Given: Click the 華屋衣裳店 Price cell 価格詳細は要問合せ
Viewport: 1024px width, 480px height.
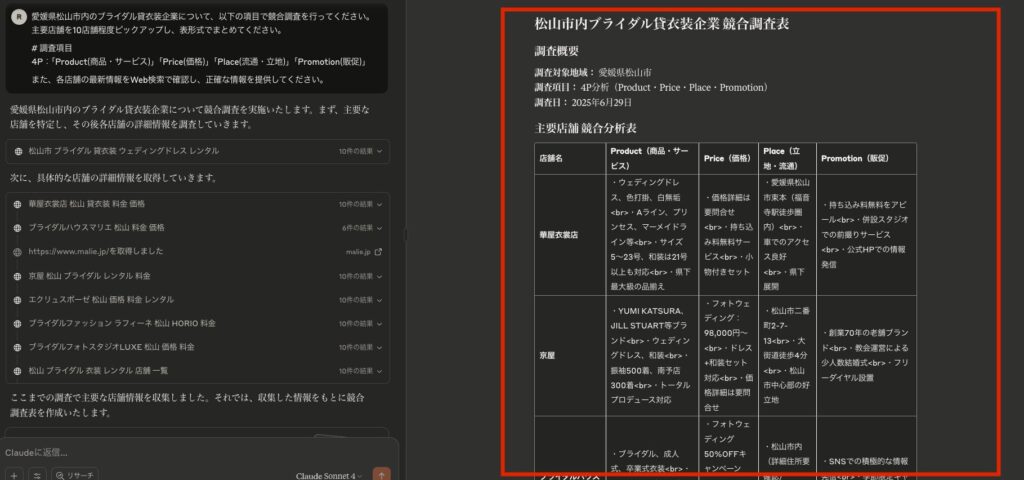Looking at the screenshot, I should (x=728, y=234).
